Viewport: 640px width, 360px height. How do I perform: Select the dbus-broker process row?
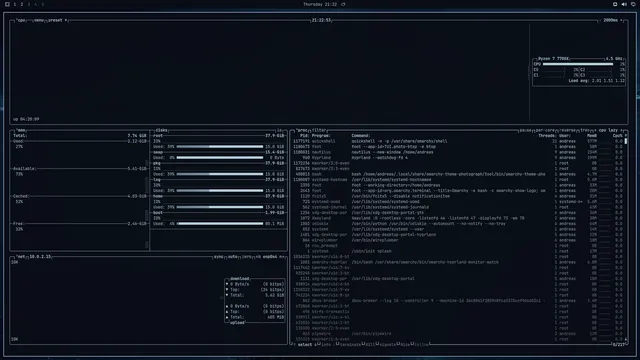click(457, 301)
